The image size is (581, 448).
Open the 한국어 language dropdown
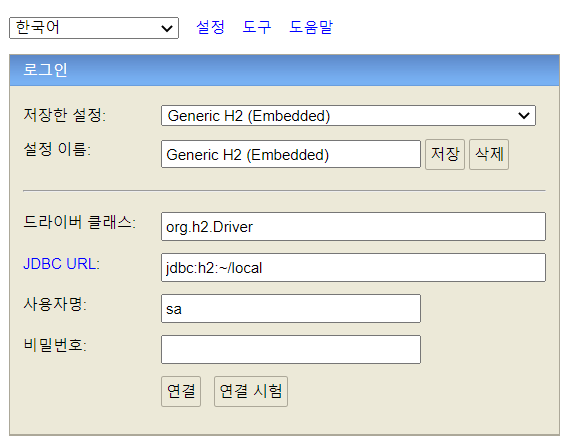pos(94,28)
